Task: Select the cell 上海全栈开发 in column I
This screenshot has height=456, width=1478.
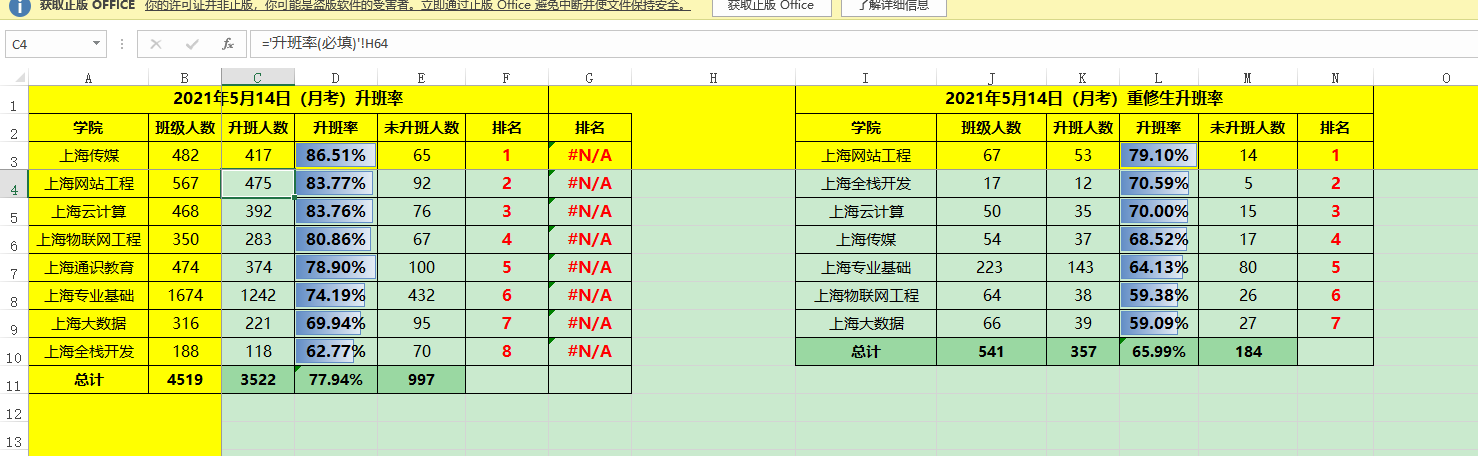Action: 866,184
